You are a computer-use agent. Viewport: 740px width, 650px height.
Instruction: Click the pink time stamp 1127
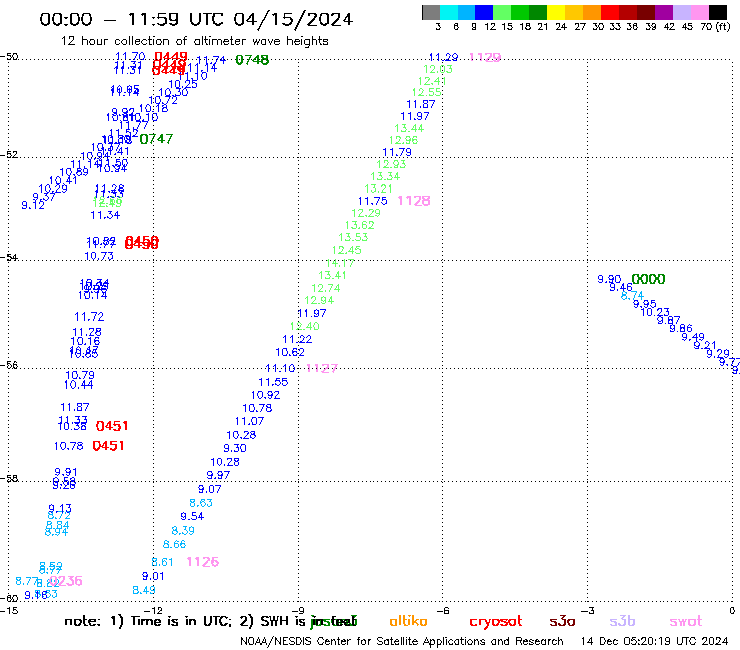click(322, 368)
